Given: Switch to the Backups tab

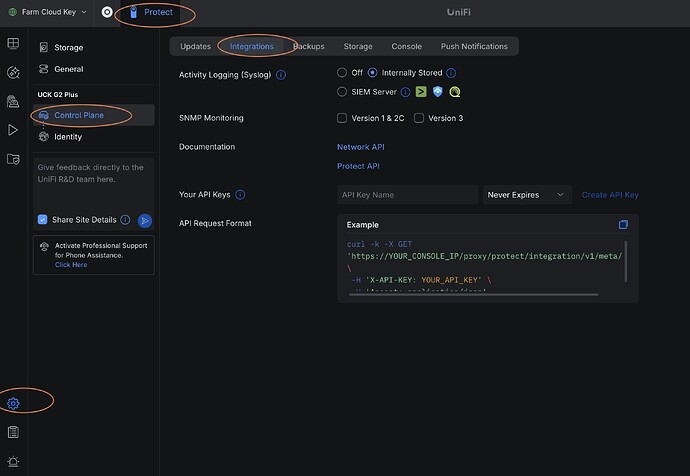Looking at the screenshot, I should [x=309, y=46].
